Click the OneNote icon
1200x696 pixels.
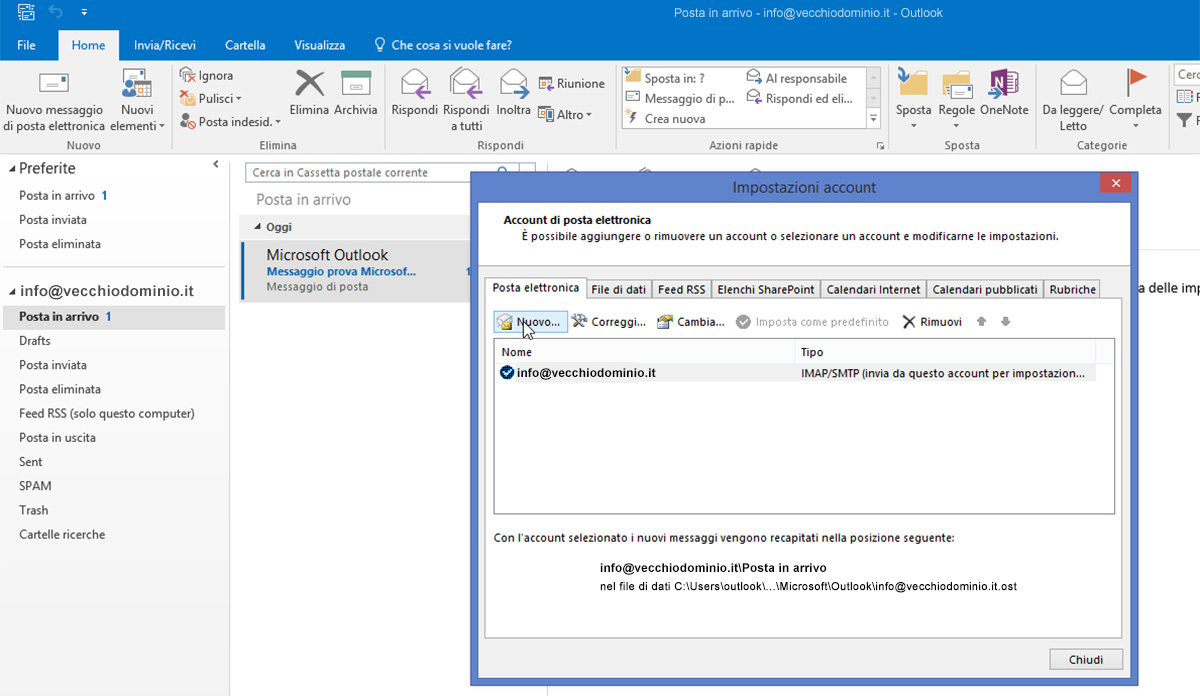1004,83
